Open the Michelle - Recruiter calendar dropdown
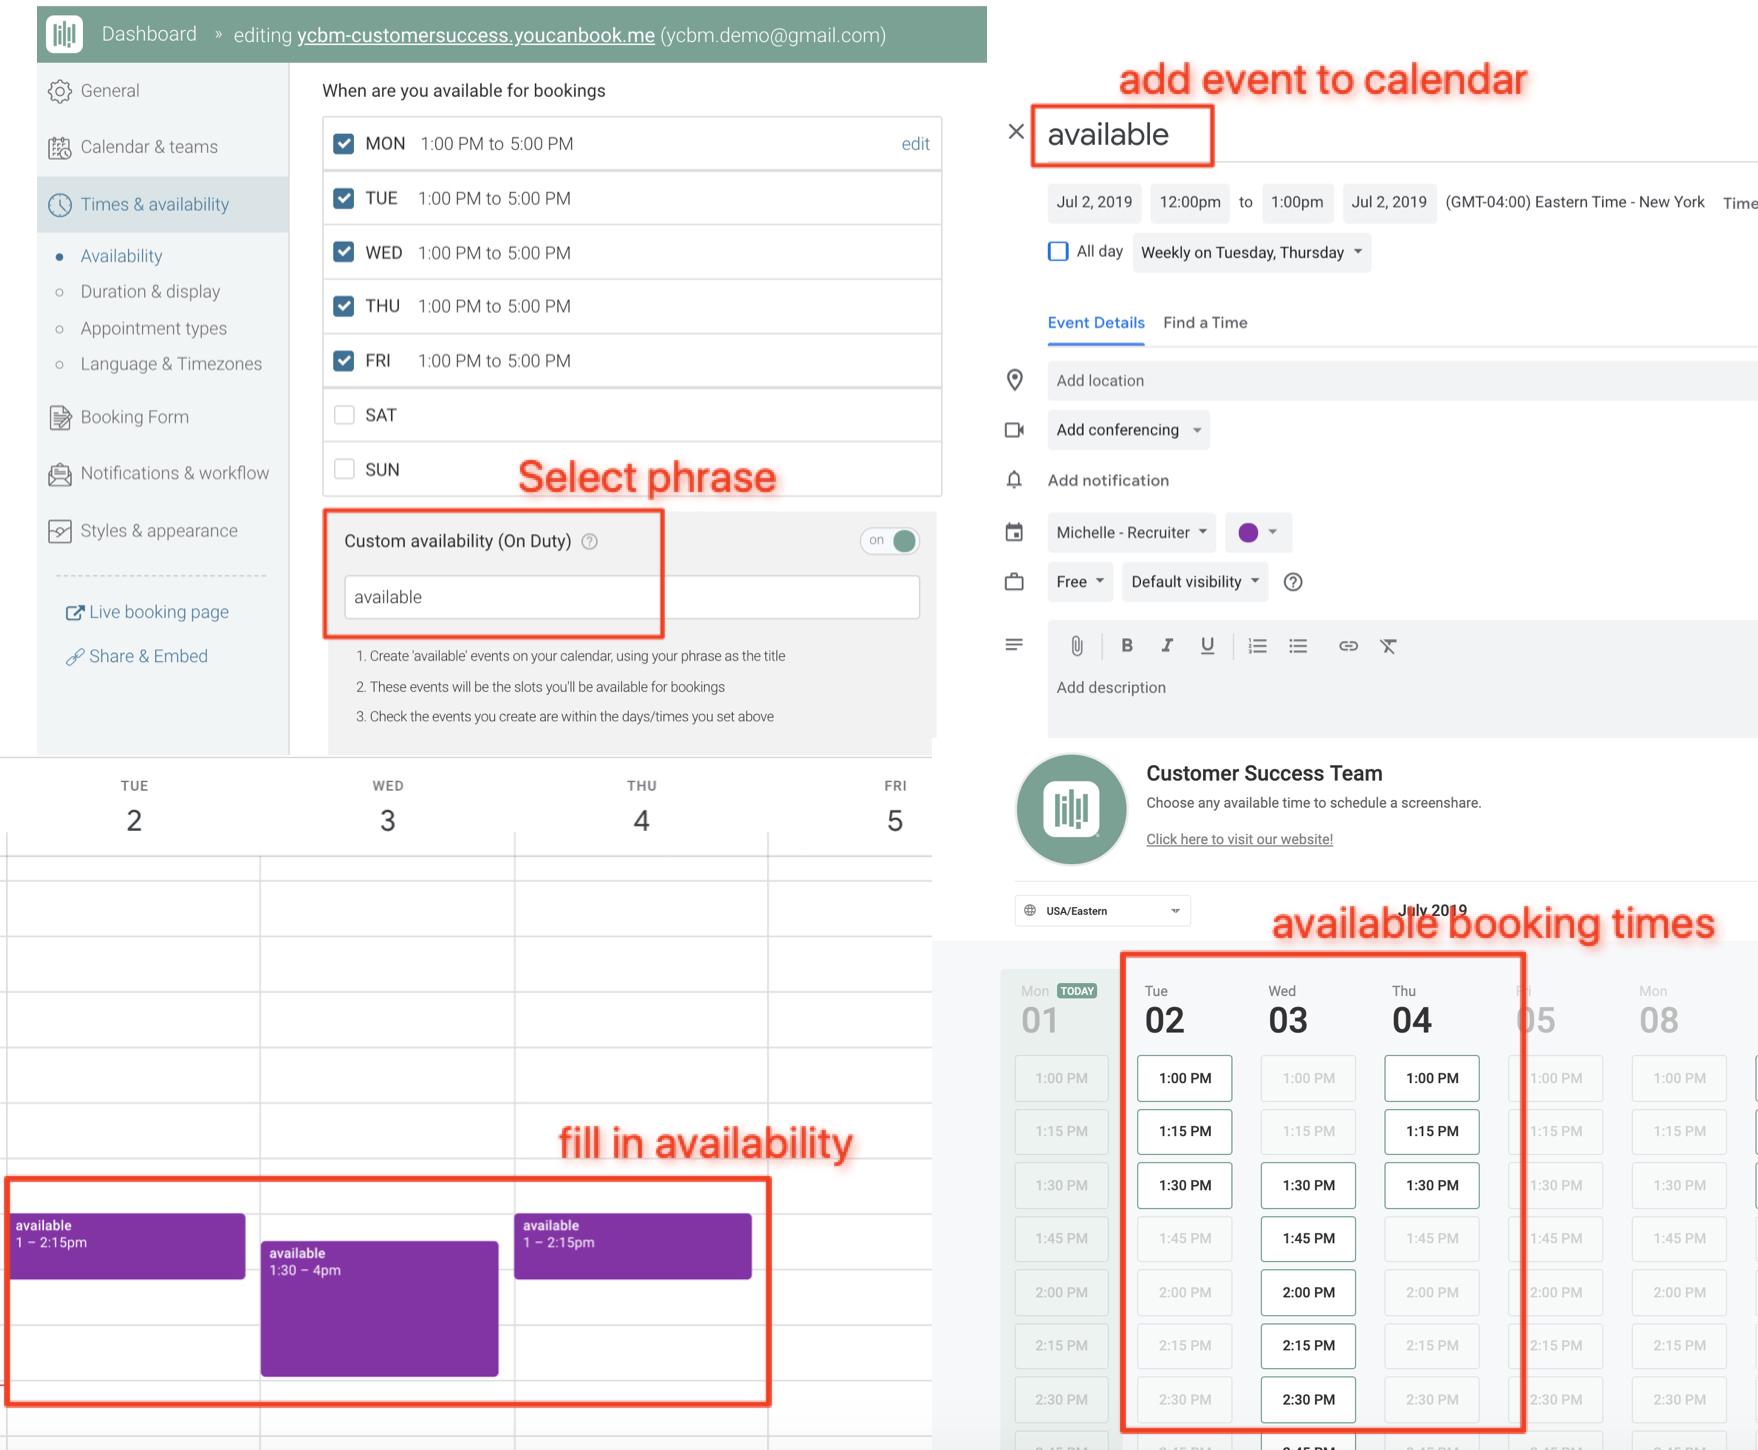Image resolution: width=1758 pixels, height=1450 pixels. 1131,532
